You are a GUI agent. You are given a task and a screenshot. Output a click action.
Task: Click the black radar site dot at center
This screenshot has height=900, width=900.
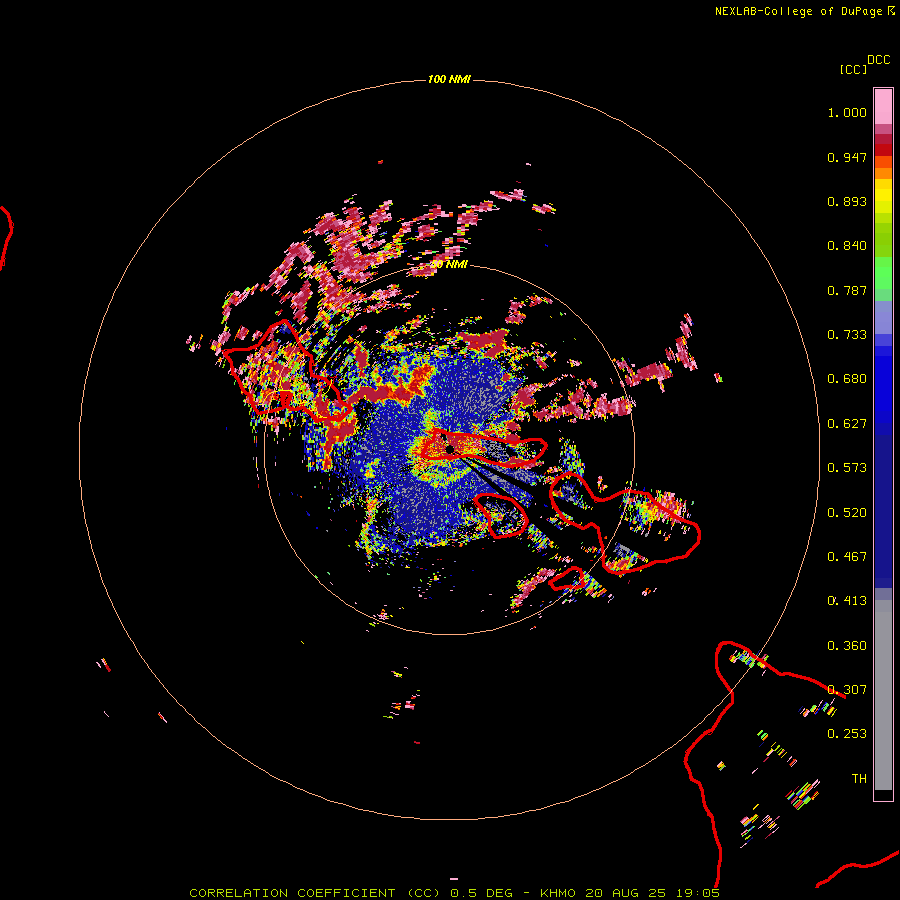tap(449, 449)
